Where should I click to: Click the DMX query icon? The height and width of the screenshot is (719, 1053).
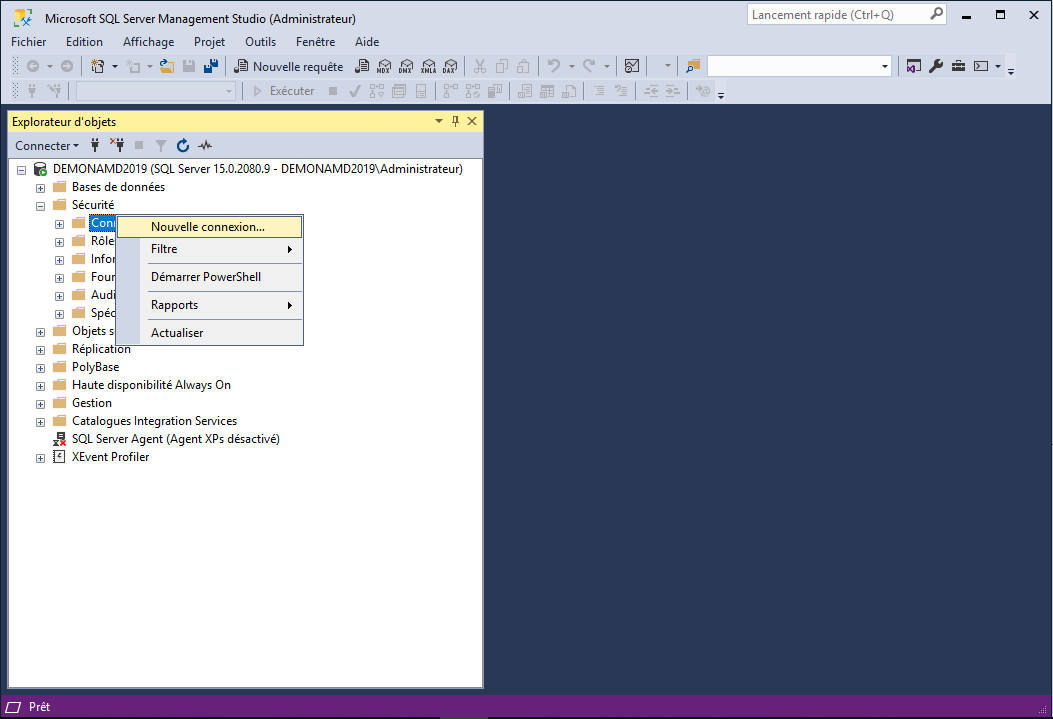(406, 67)
